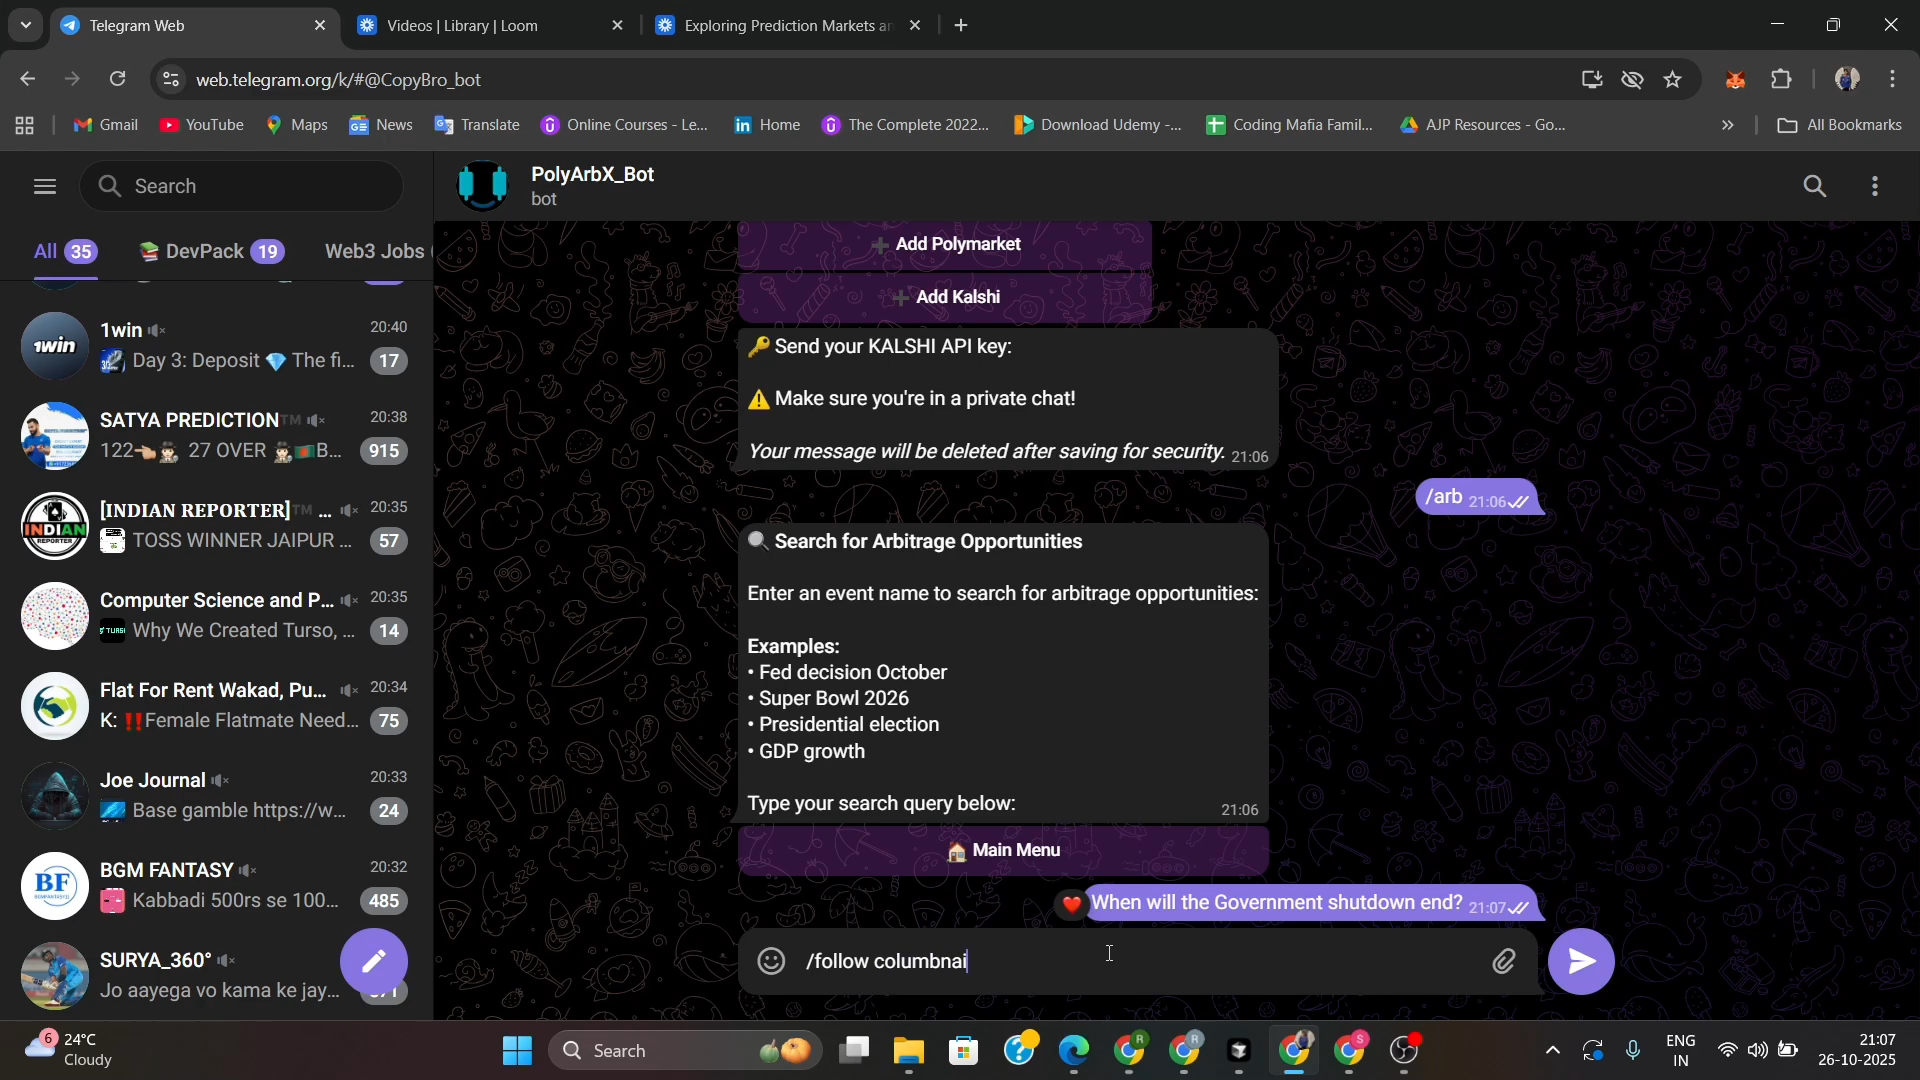The height and width of the screenshot is (1080, 1920).
Task: Toggle the heart reaction on shutdown message
Action: click(x=1070, y=903)
